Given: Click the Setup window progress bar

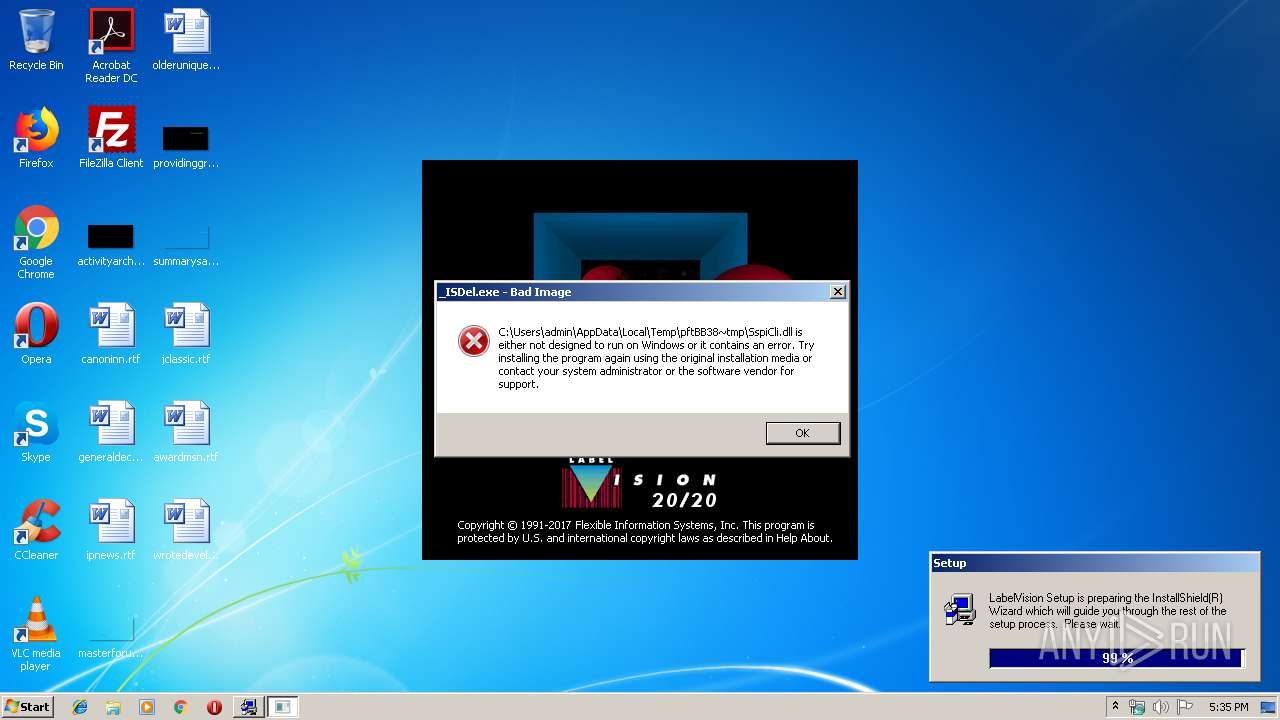Looking at the screenshot, I should tap(1117, 658).
